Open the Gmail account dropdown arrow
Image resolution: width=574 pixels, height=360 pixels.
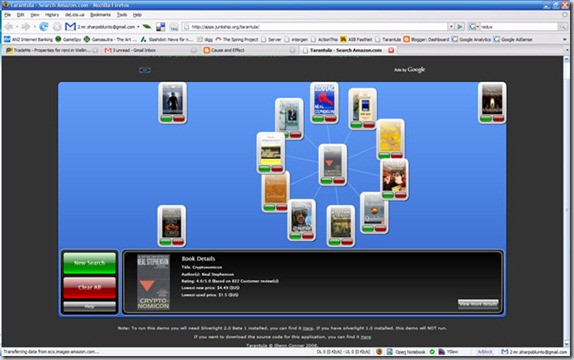pyautogui.click(x=138, y=27)
